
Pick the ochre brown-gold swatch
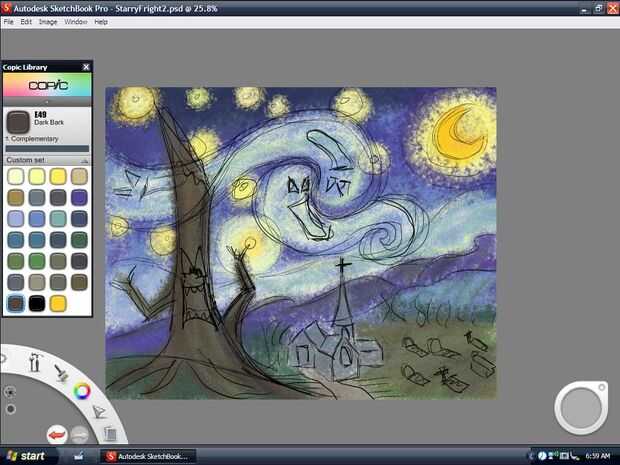click(x=15, y=198)
